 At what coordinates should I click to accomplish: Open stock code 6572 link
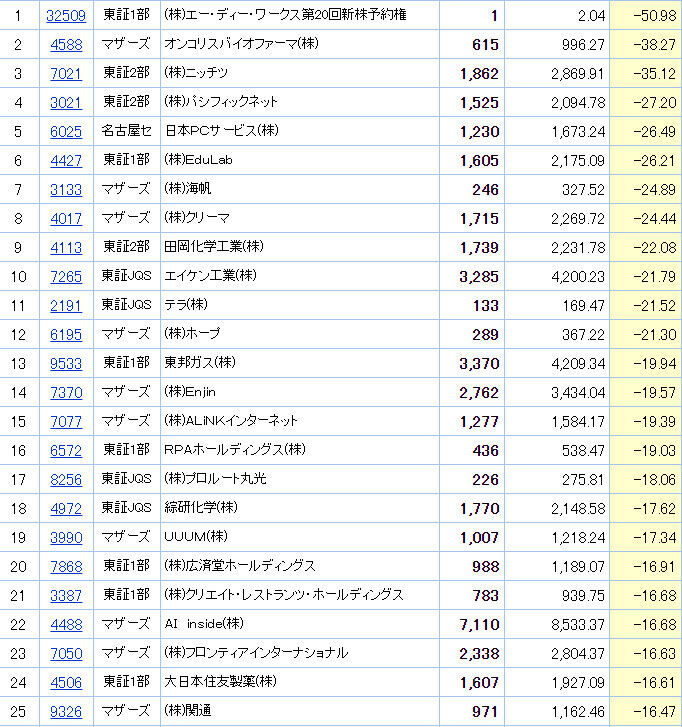(x=66, y=451)
